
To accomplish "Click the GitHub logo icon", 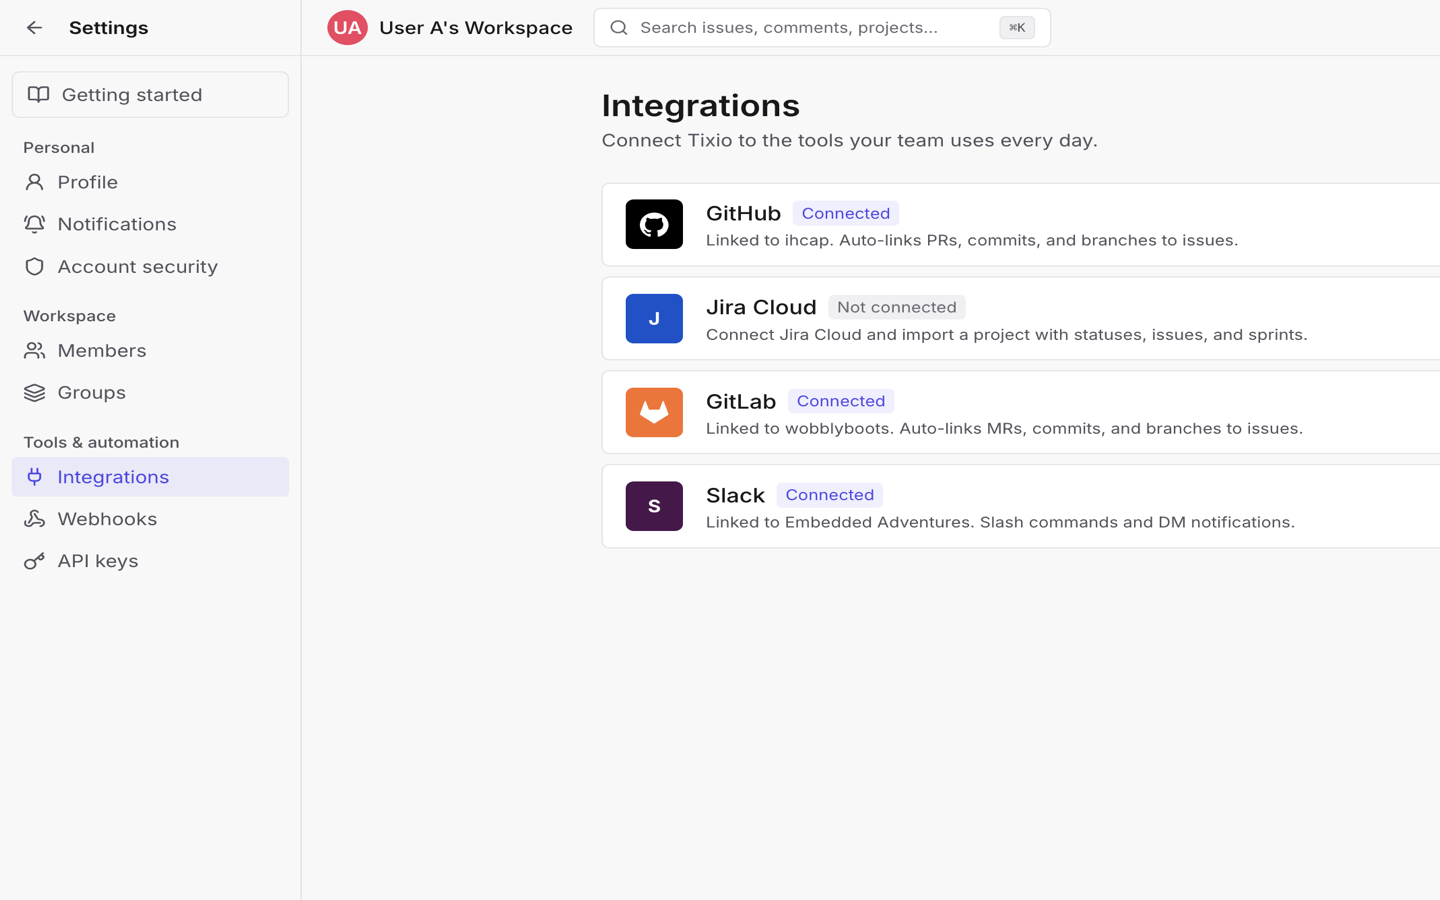I will [654, 224].
